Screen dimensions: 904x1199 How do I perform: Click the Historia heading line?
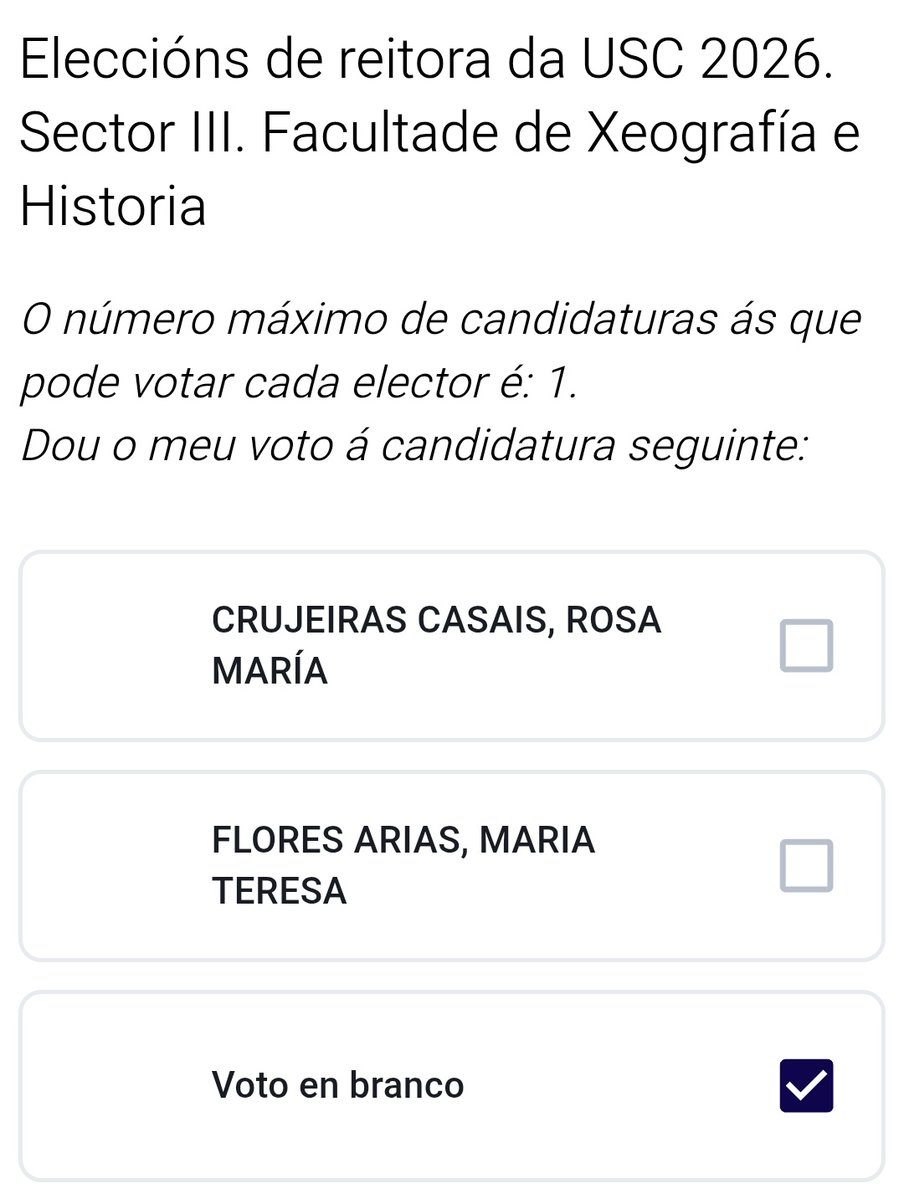[x=113, y=206]
